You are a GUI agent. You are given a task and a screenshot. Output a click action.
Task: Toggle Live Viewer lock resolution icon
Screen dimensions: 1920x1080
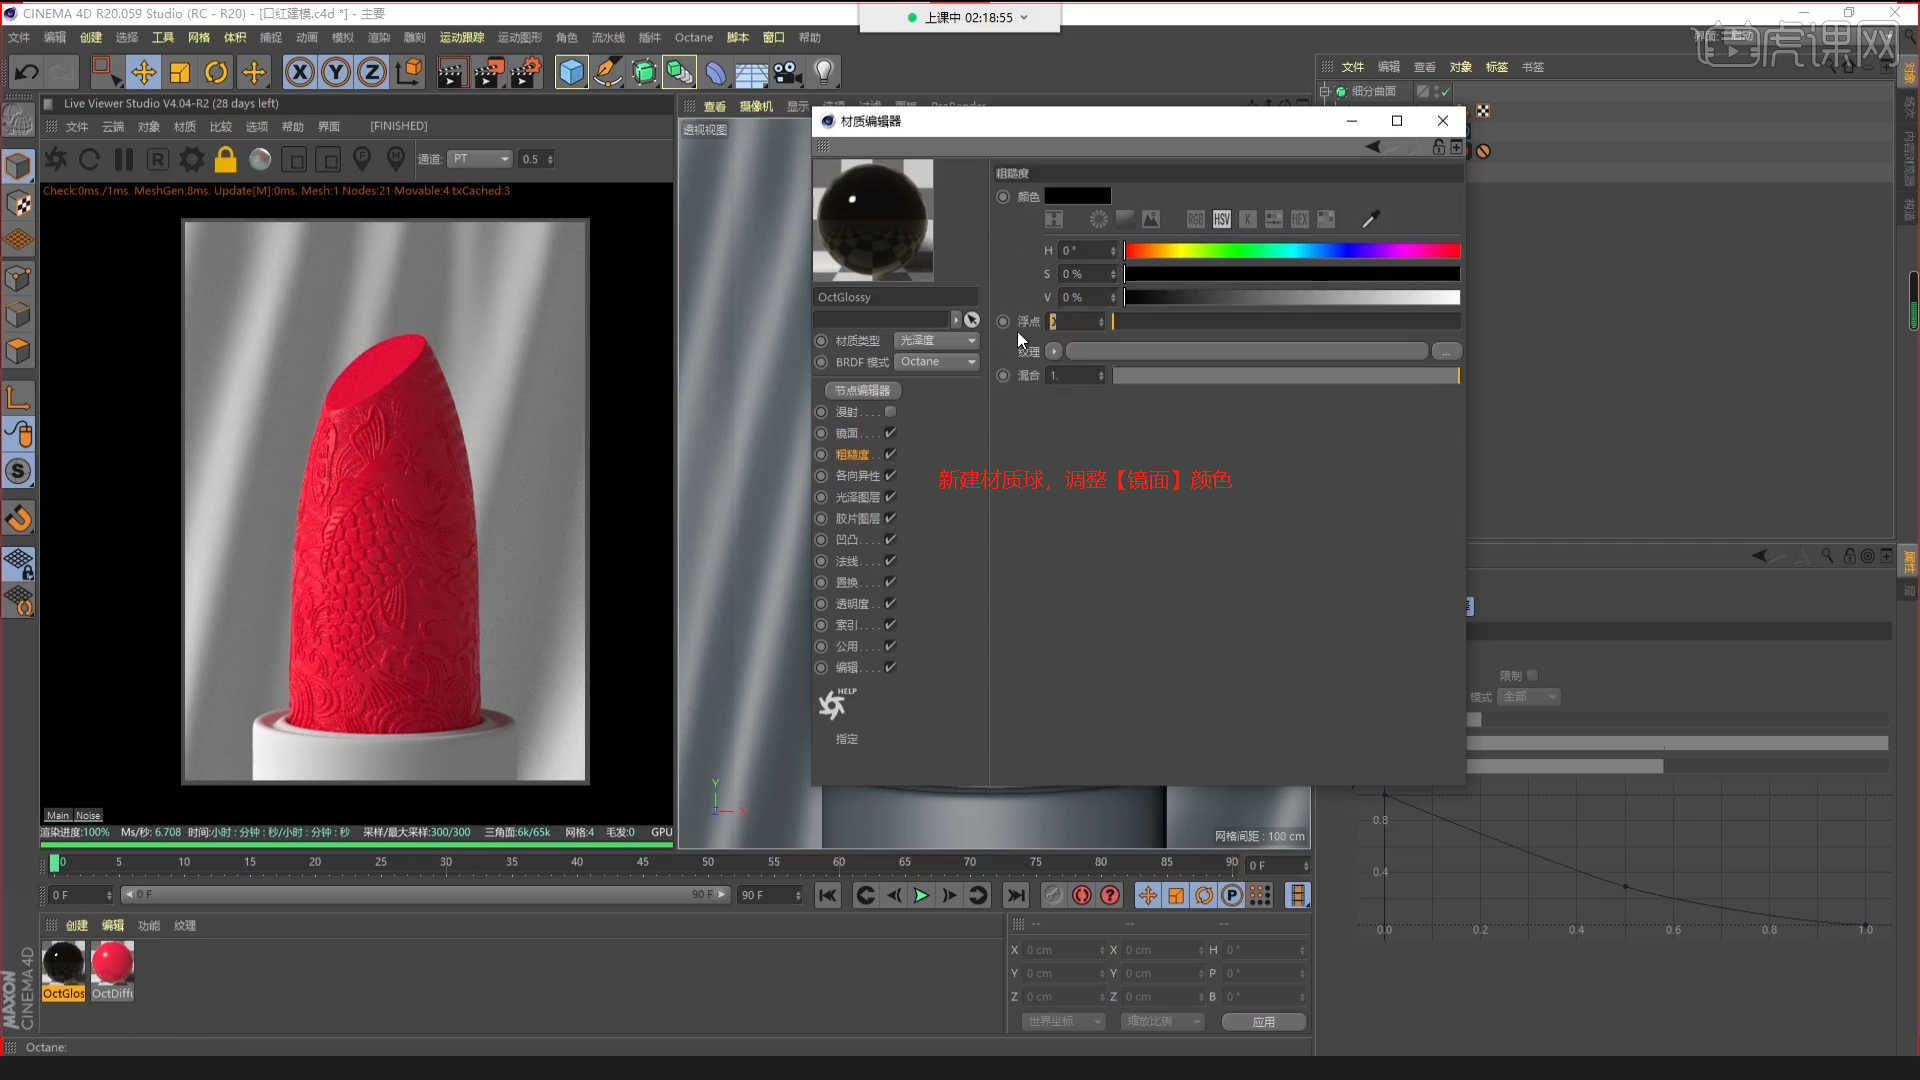point(225,159)
